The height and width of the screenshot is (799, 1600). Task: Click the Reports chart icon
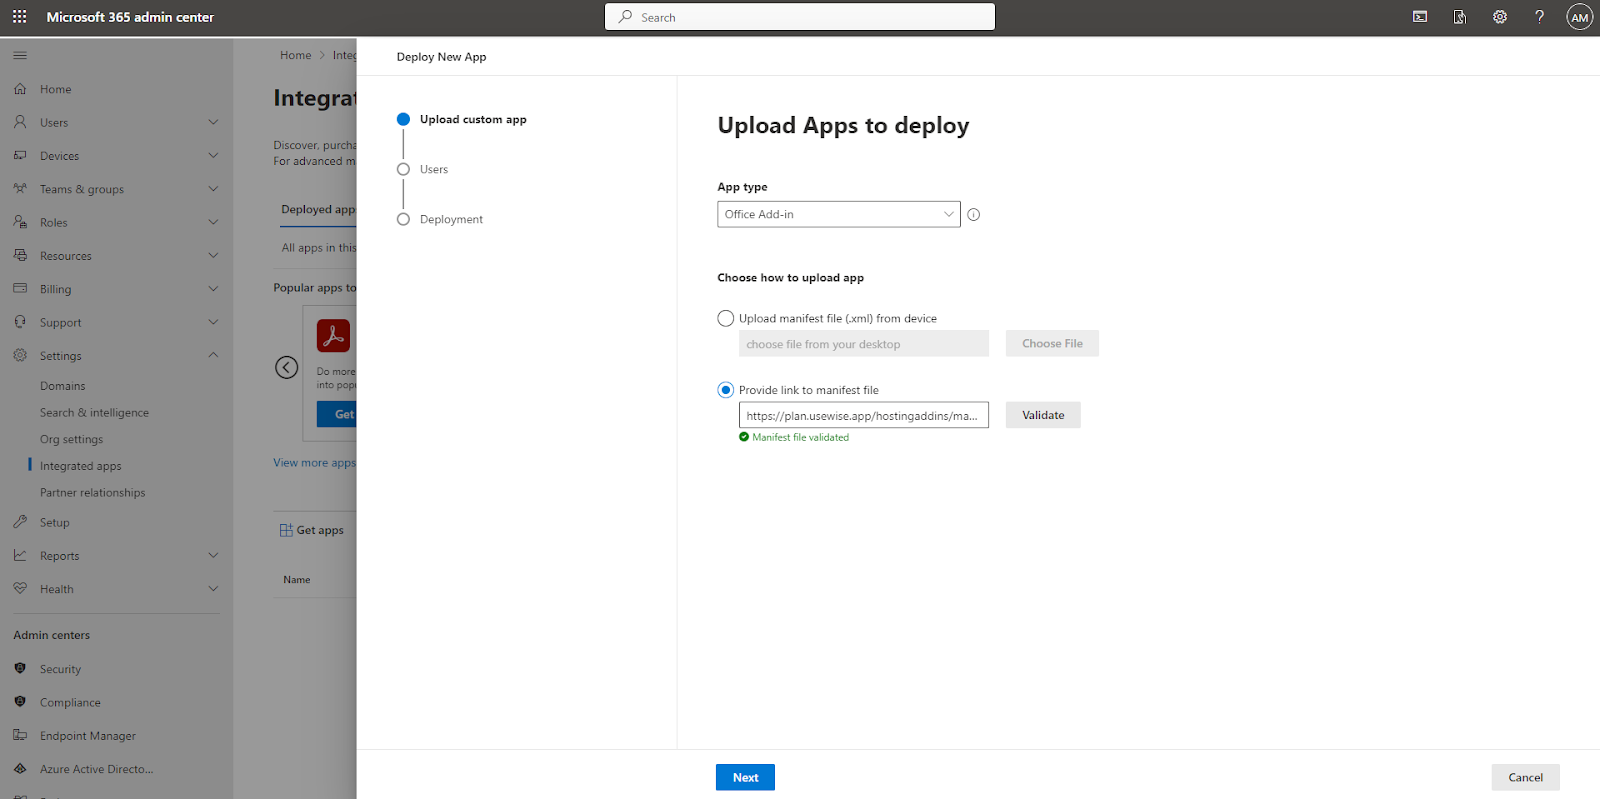tap(20, 555)
